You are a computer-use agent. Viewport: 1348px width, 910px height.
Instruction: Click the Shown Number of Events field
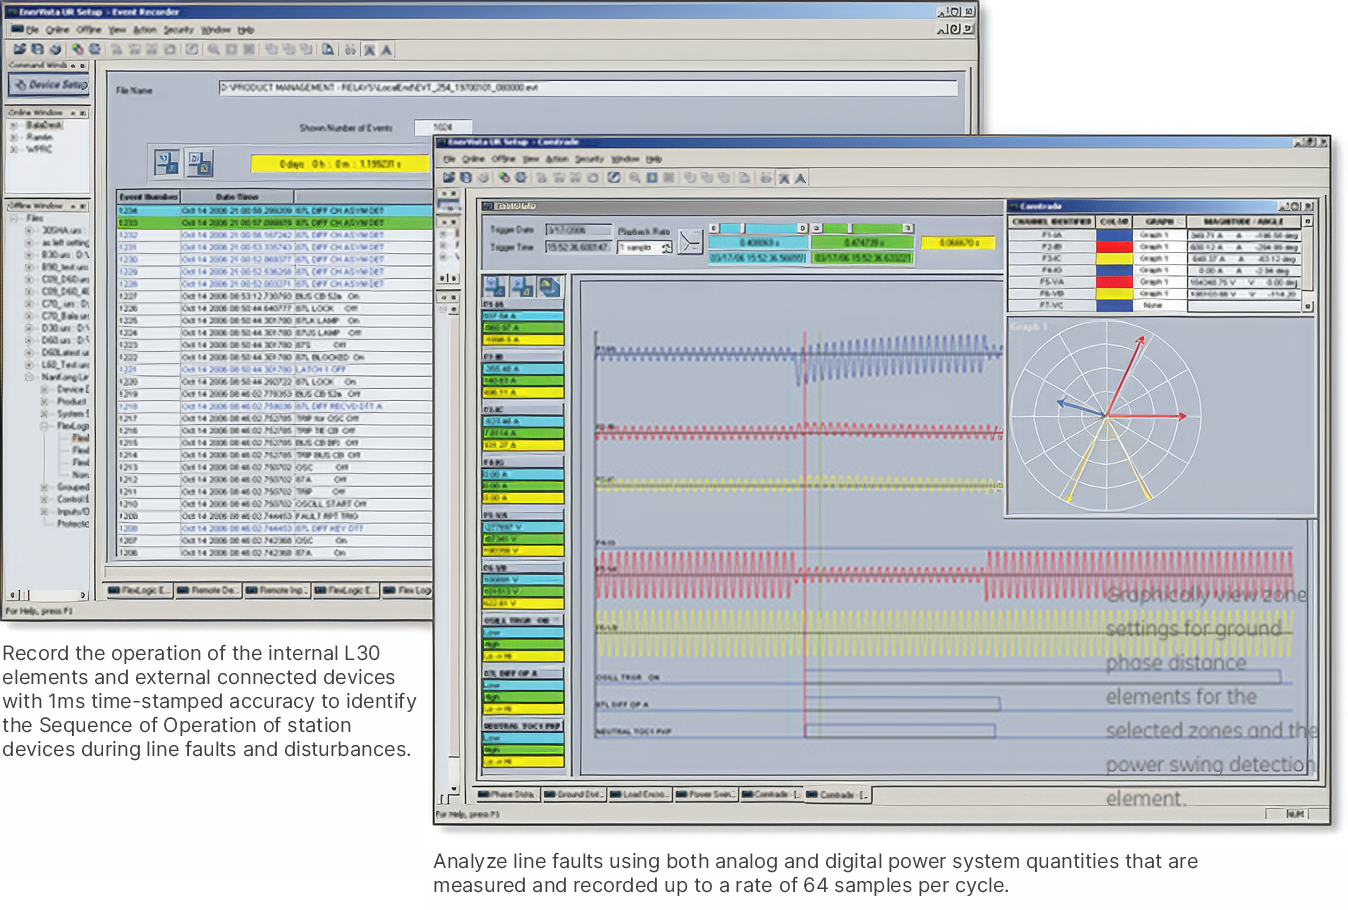pyautogui.click(x=443, y=128)
